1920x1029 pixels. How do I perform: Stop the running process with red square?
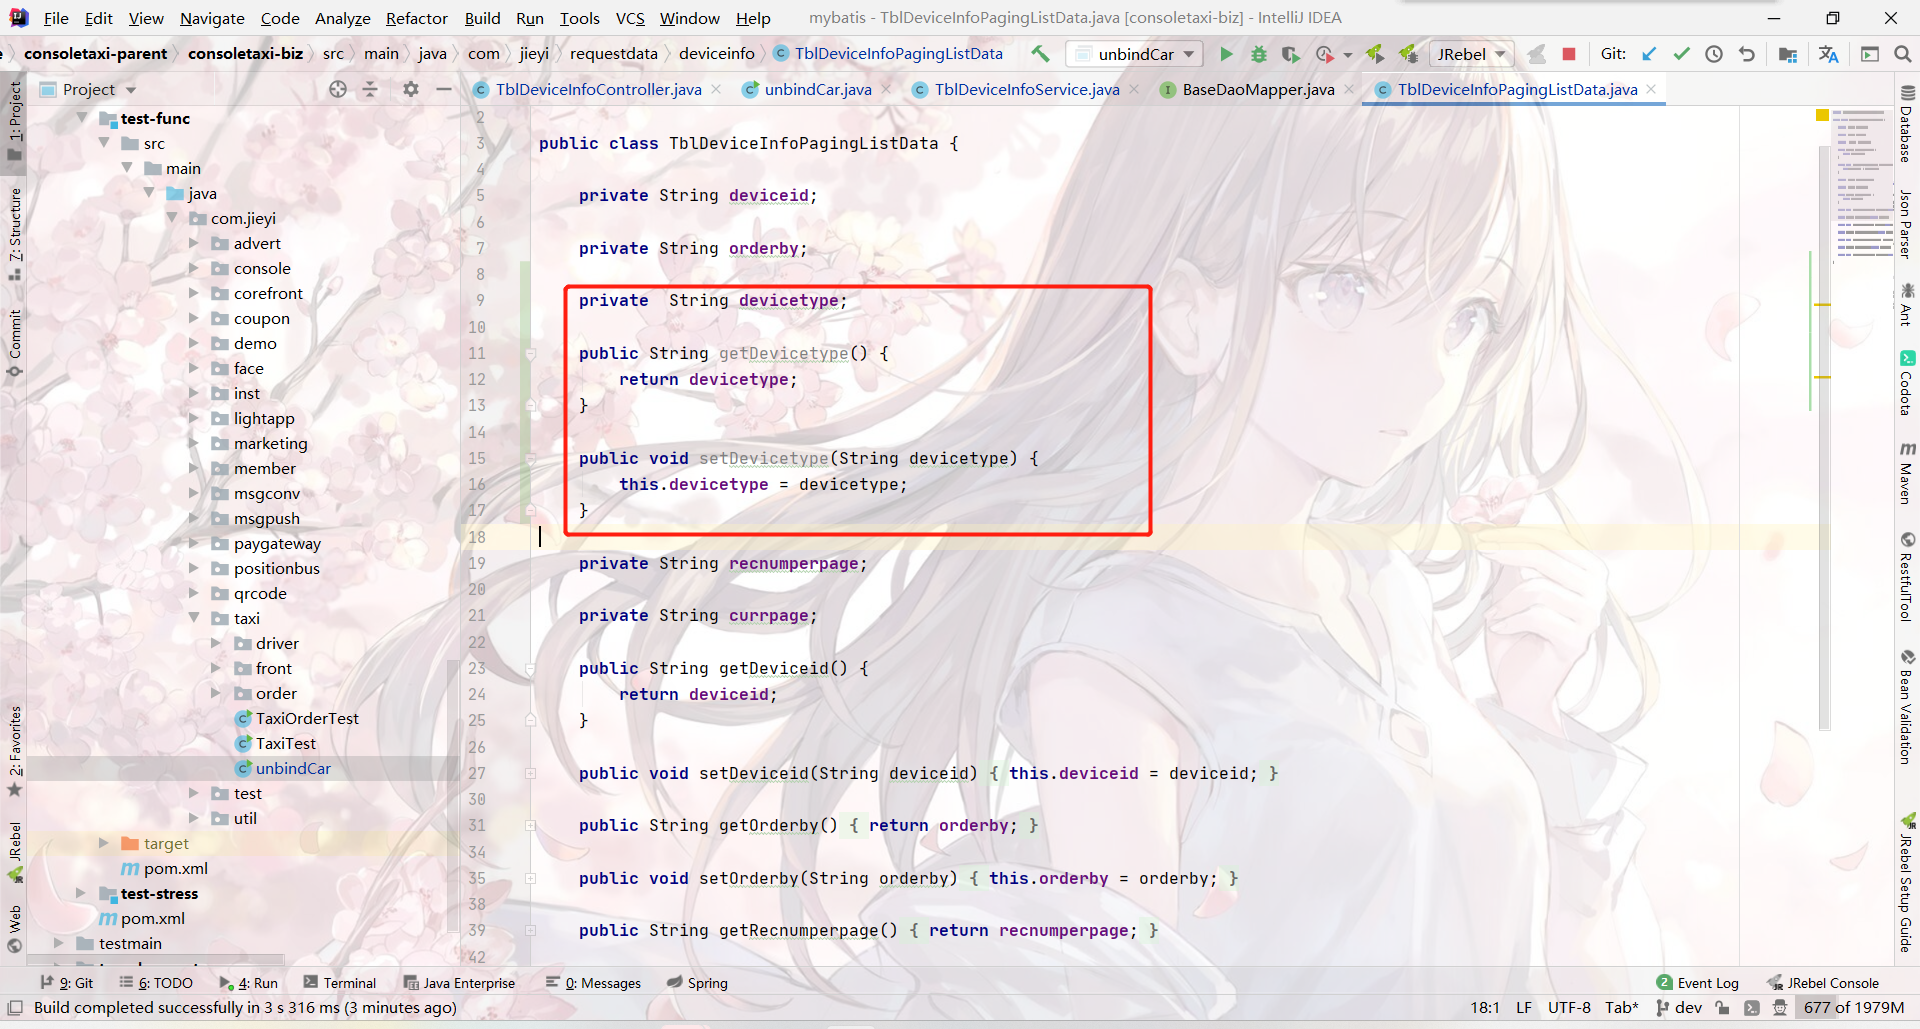point(1569,54)
